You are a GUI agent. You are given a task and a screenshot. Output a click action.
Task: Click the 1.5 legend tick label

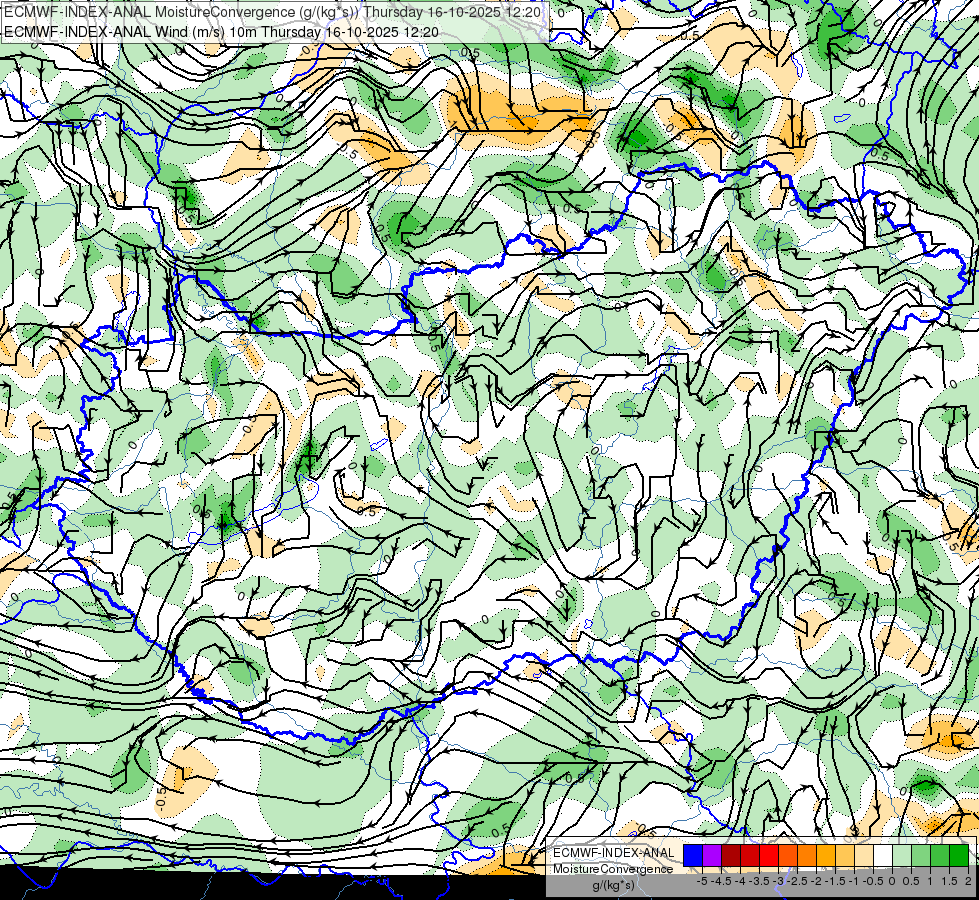pyautogui.click(x=950, y=881)
